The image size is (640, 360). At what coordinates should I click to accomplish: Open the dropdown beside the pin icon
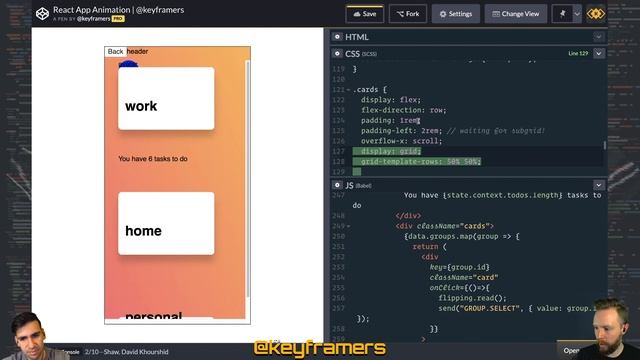pos(577,14)
